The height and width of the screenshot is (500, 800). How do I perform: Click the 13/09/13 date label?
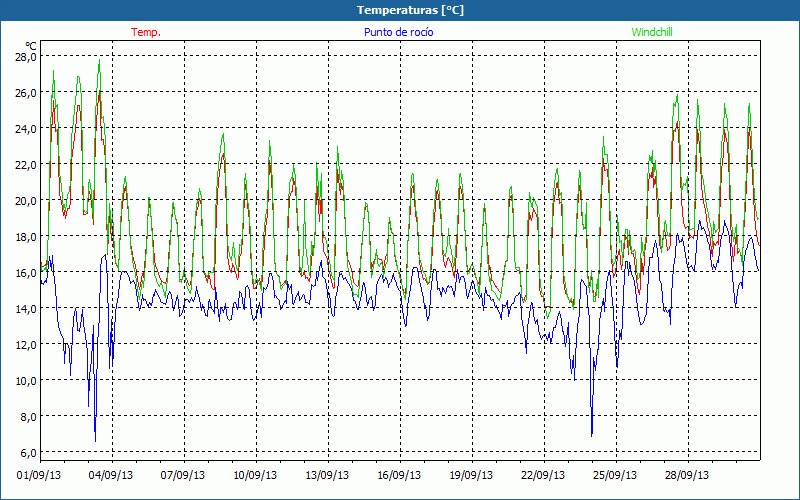pyautogui.click(x=328, y=476)
